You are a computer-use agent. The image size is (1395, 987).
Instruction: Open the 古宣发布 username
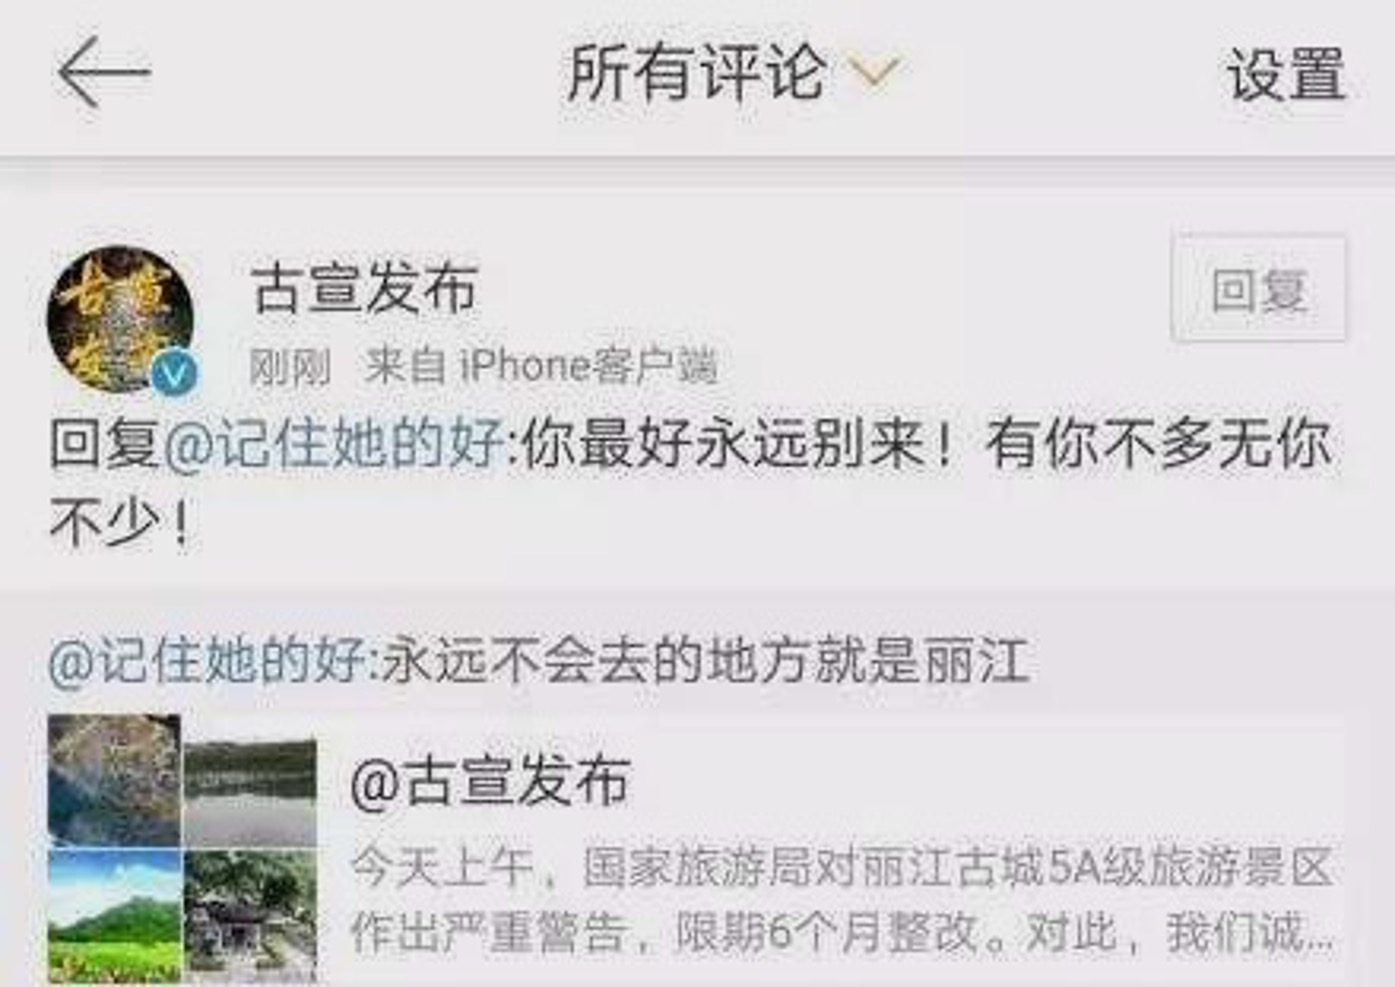[x=365, y=288]
